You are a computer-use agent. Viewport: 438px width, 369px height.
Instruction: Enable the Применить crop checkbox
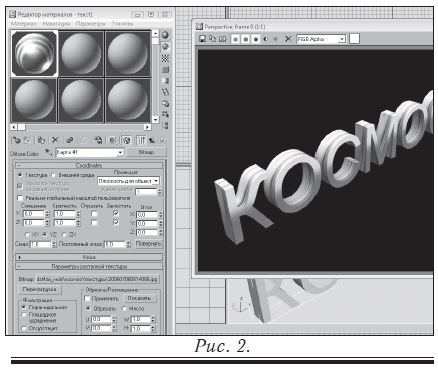click(x=87, y=298)
